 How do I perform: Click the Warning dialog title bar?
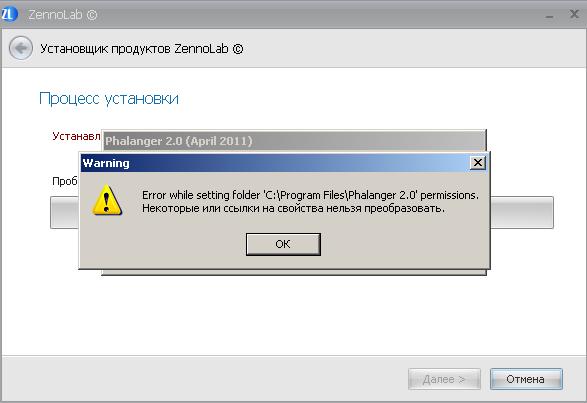coord(275,163)
